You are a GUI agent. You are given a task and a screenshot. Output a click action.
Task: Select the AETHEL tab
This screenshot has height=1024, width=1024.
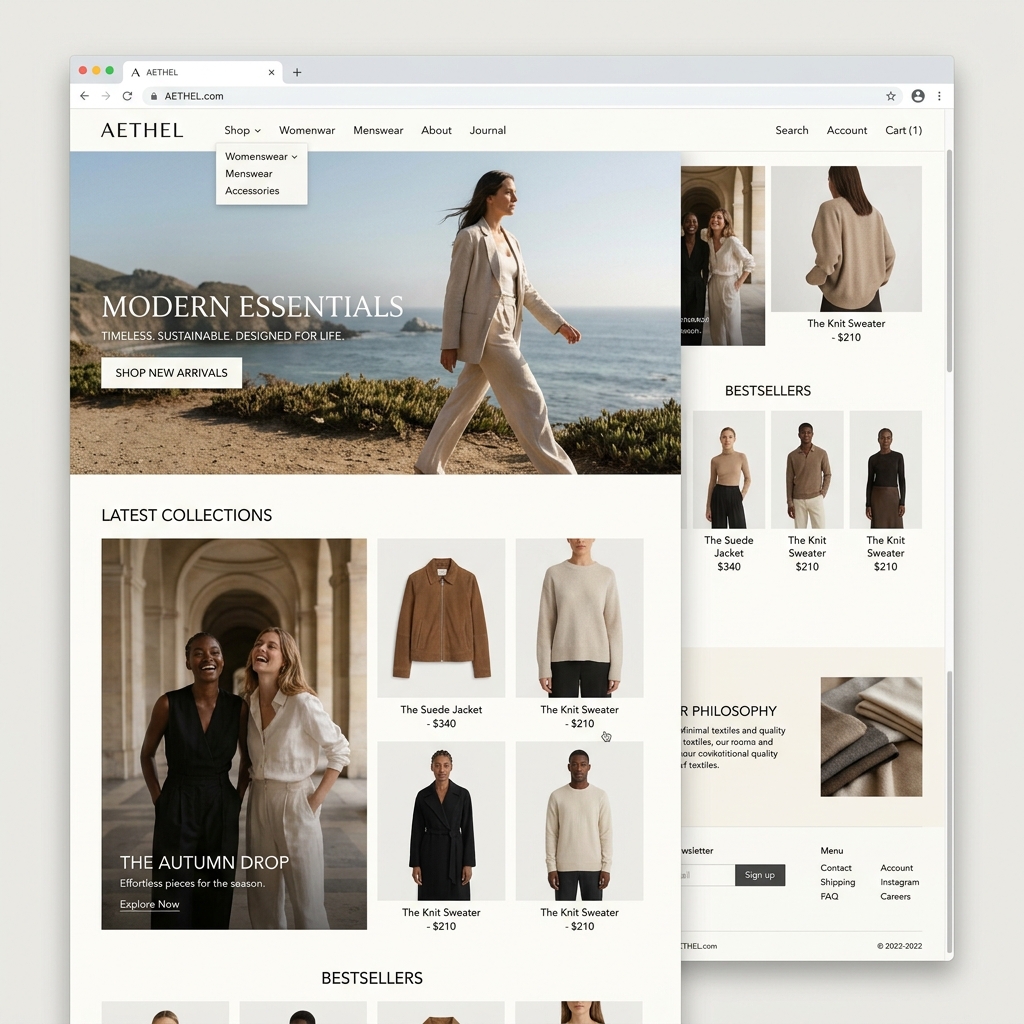pos(202,72)
